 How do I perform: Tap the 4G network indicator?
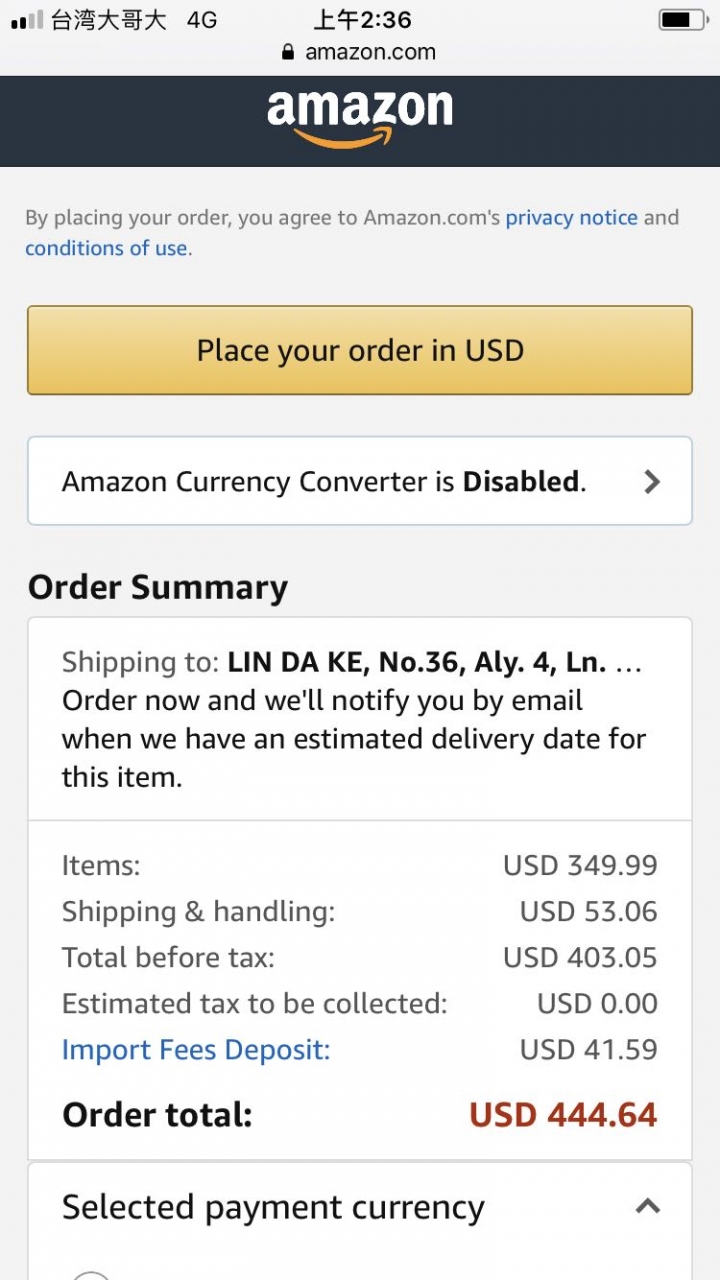(x=202, y=19)
